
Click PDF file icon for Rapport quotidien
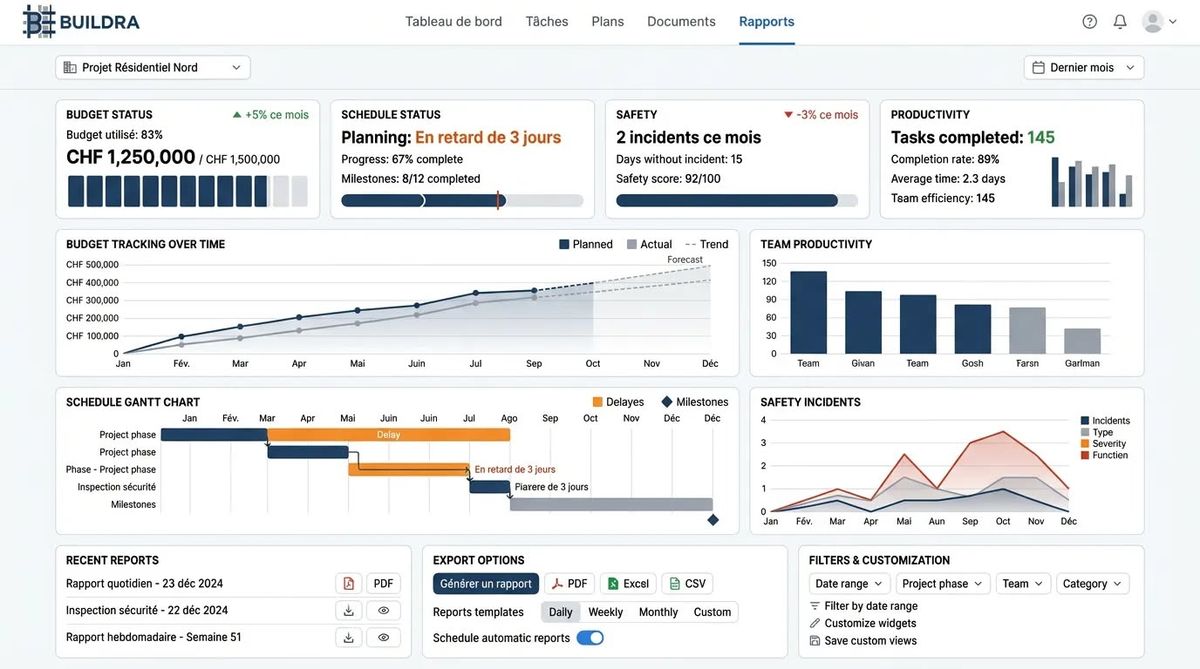tap(349, 584)
